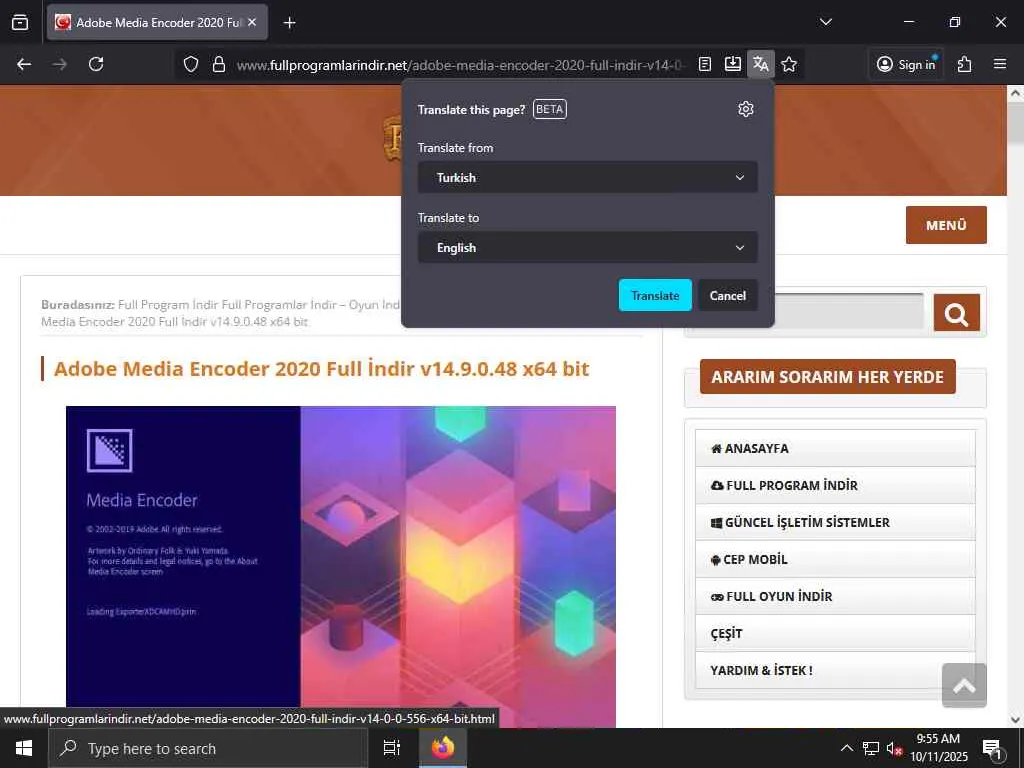Click ARARIM SORARIM HER YERDE banner
Viewport: 1024px width, 768px height.
827,377
